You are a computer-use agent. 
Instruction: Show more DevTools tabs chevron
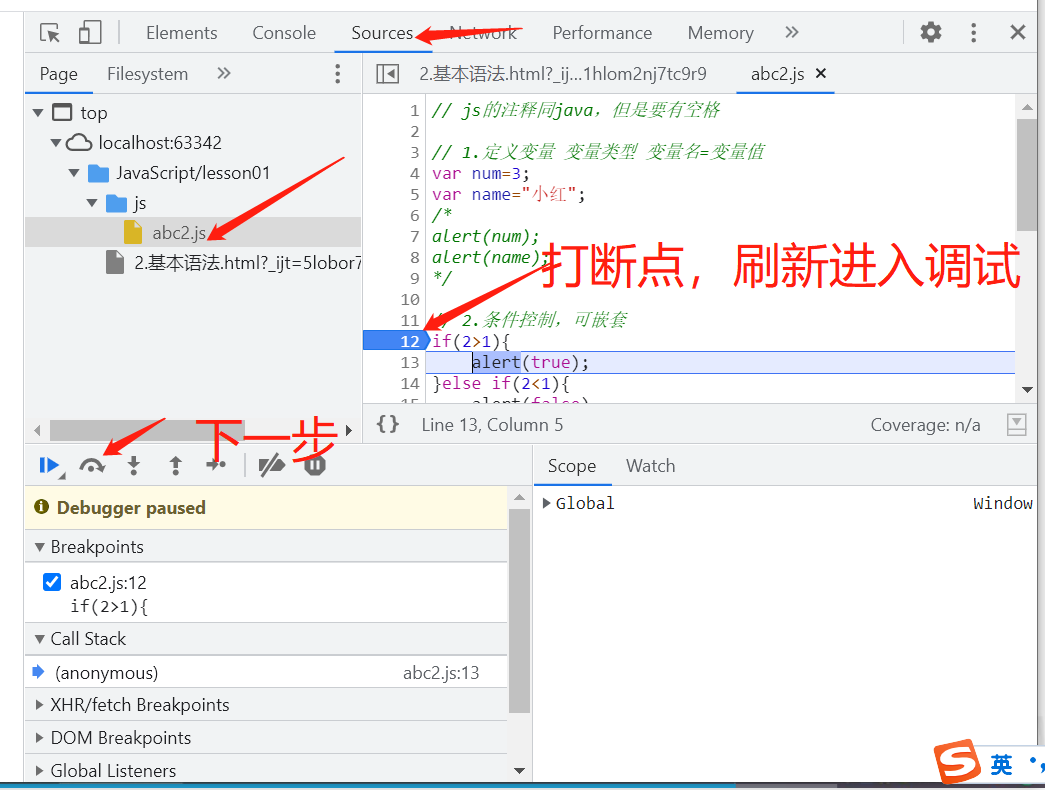(x=791, y=32)
